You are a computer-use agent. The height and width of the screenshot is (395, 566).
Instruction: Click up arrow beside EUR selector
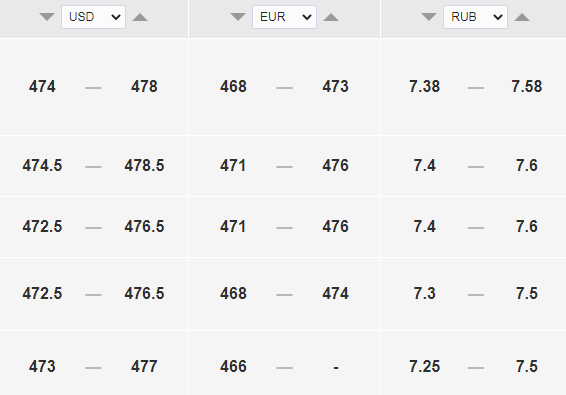(331, 17)
